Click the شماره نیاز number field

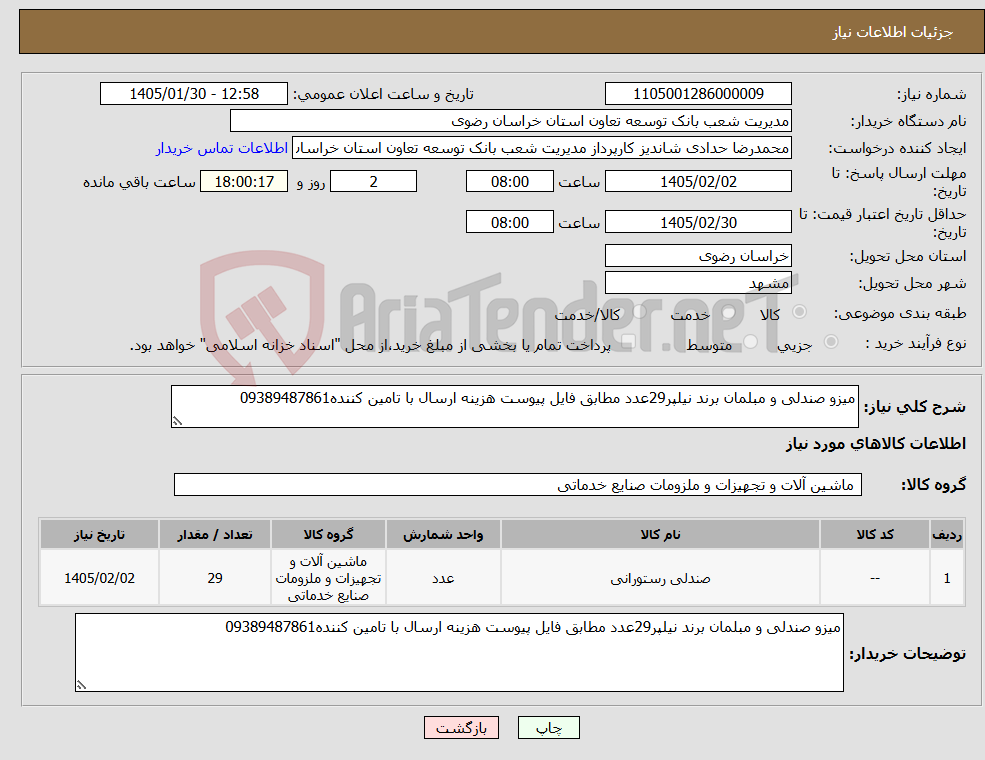(x=698, y=94)
